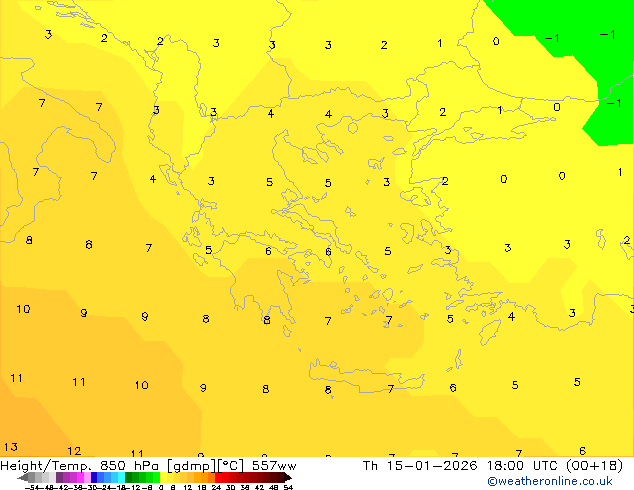The width and height of the screenshot is (634, 490).
Task: Pick the dark blue legend swatch
Action: (x=94, y=477)
